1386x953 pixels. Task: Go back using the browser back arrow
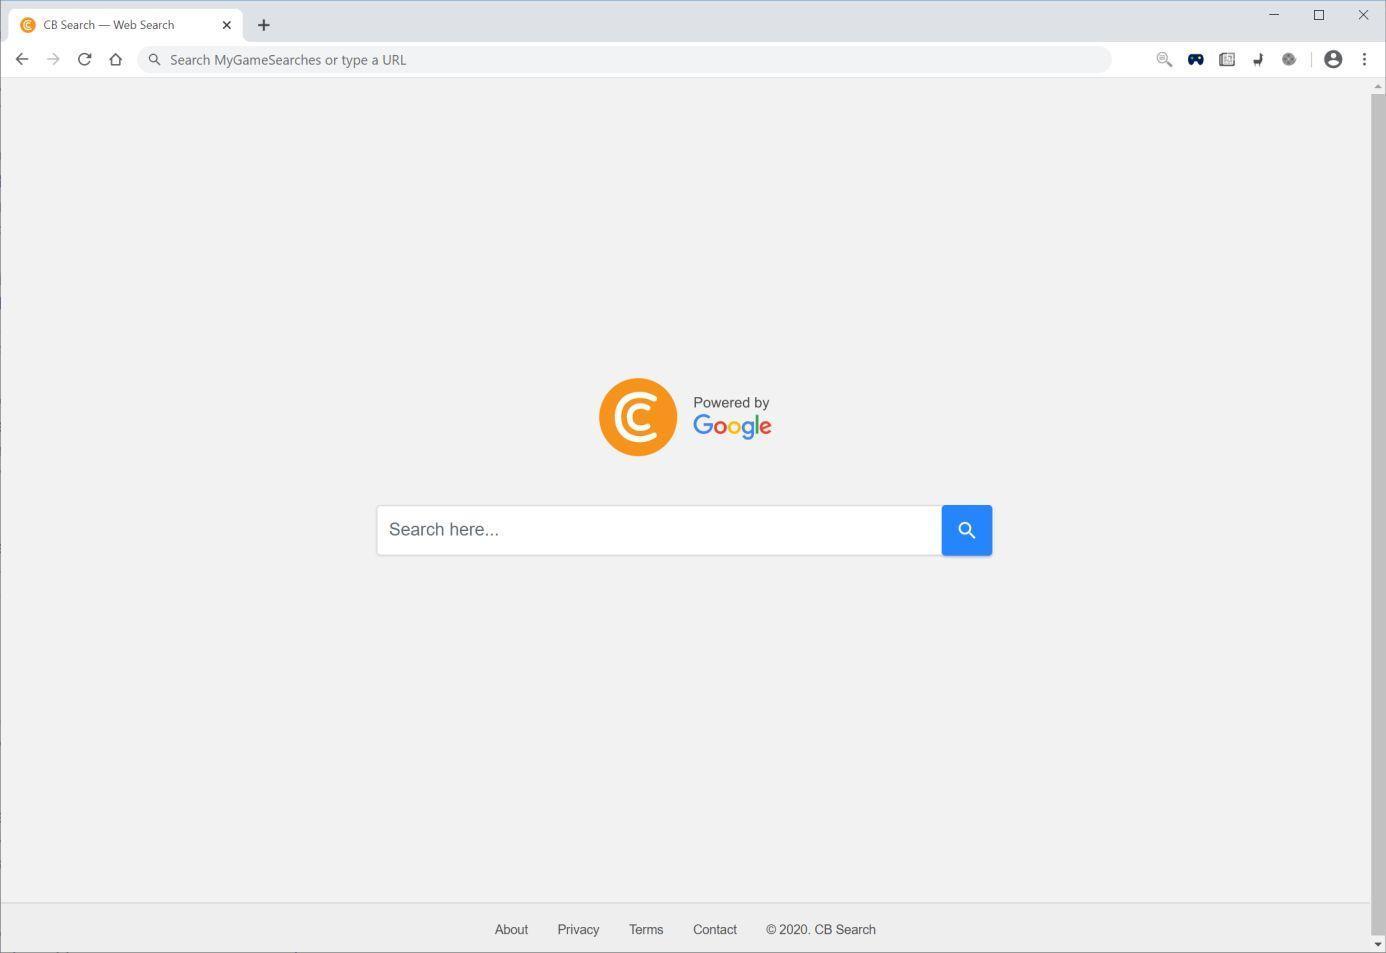click(x=22, y=60)
